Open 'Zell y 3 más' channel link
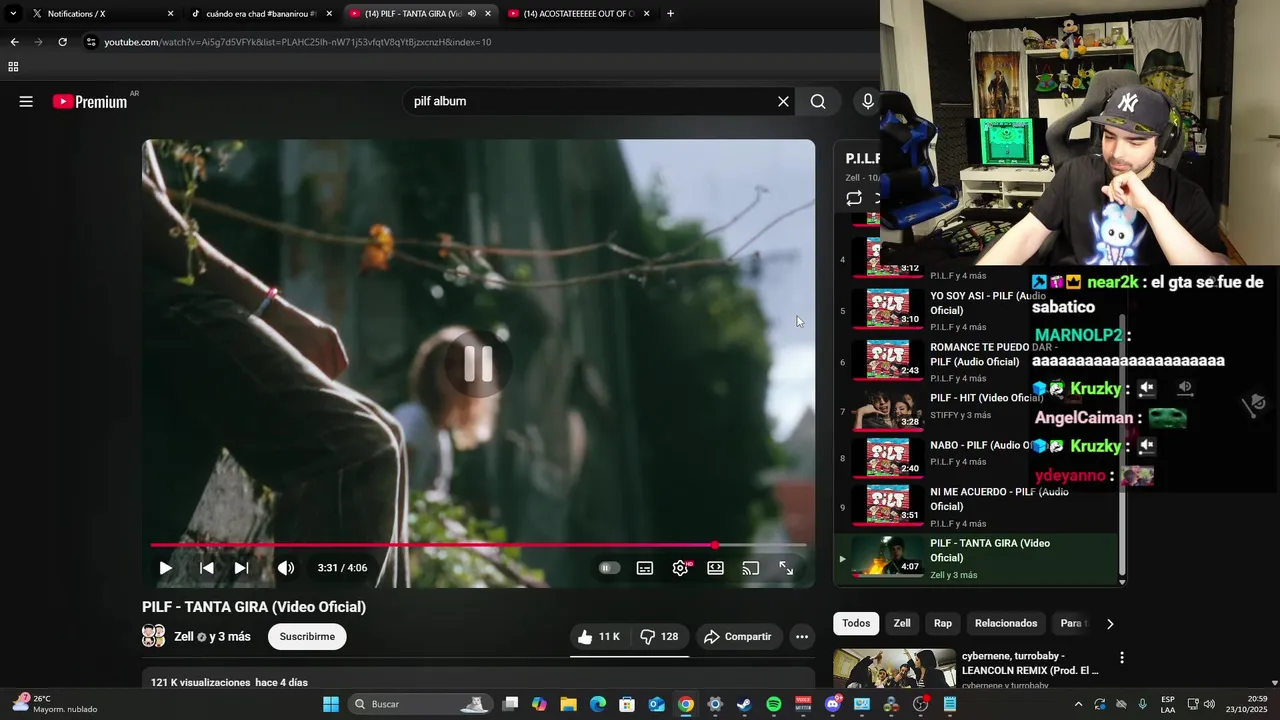 212,637
